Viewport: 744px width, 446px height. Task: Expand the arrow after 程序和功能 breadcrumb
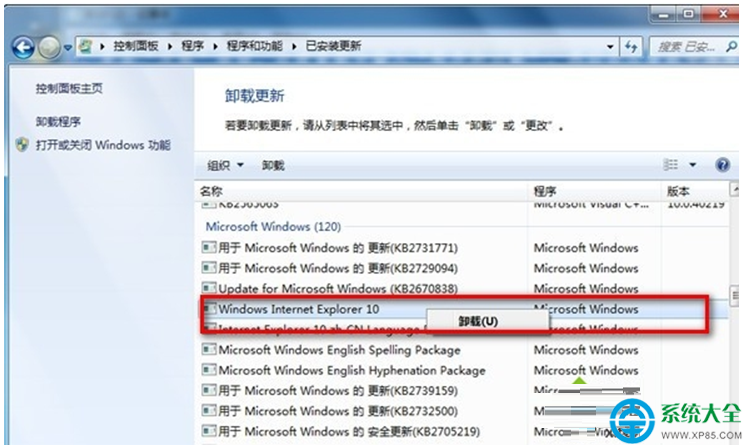294,46
